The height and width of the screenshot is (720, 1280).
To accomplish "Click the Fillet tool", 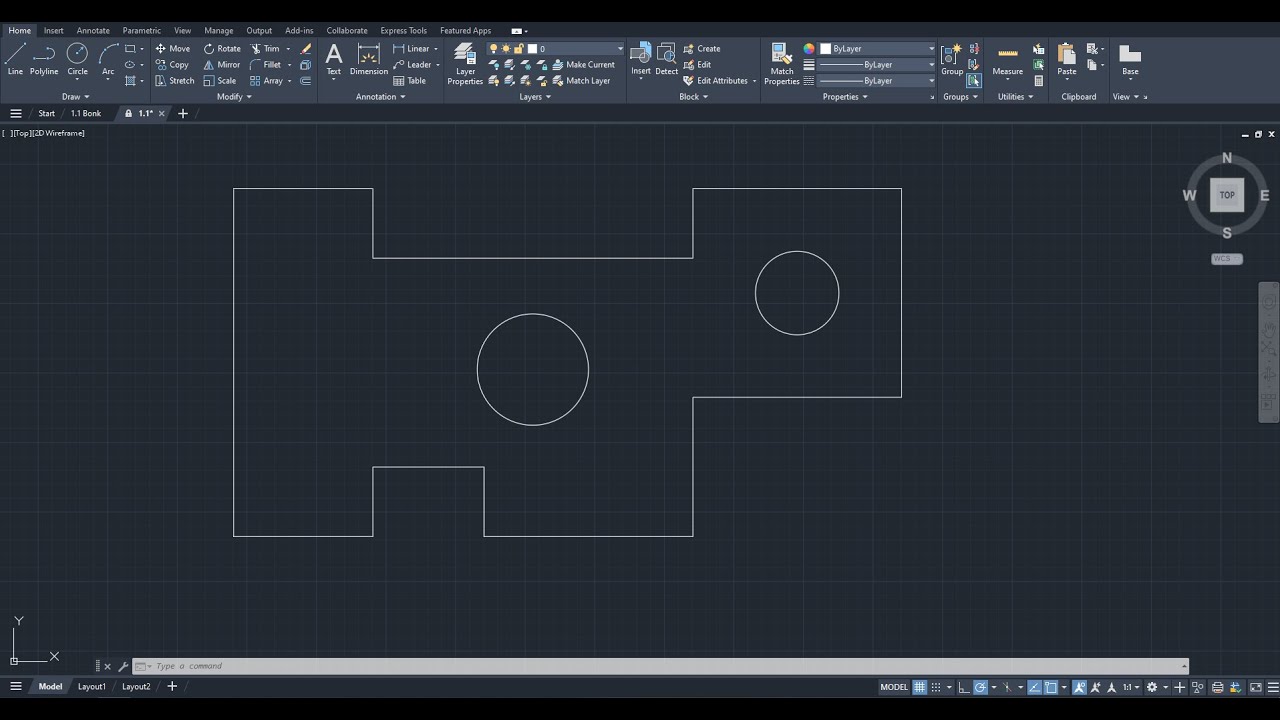I will coord(266,64).
